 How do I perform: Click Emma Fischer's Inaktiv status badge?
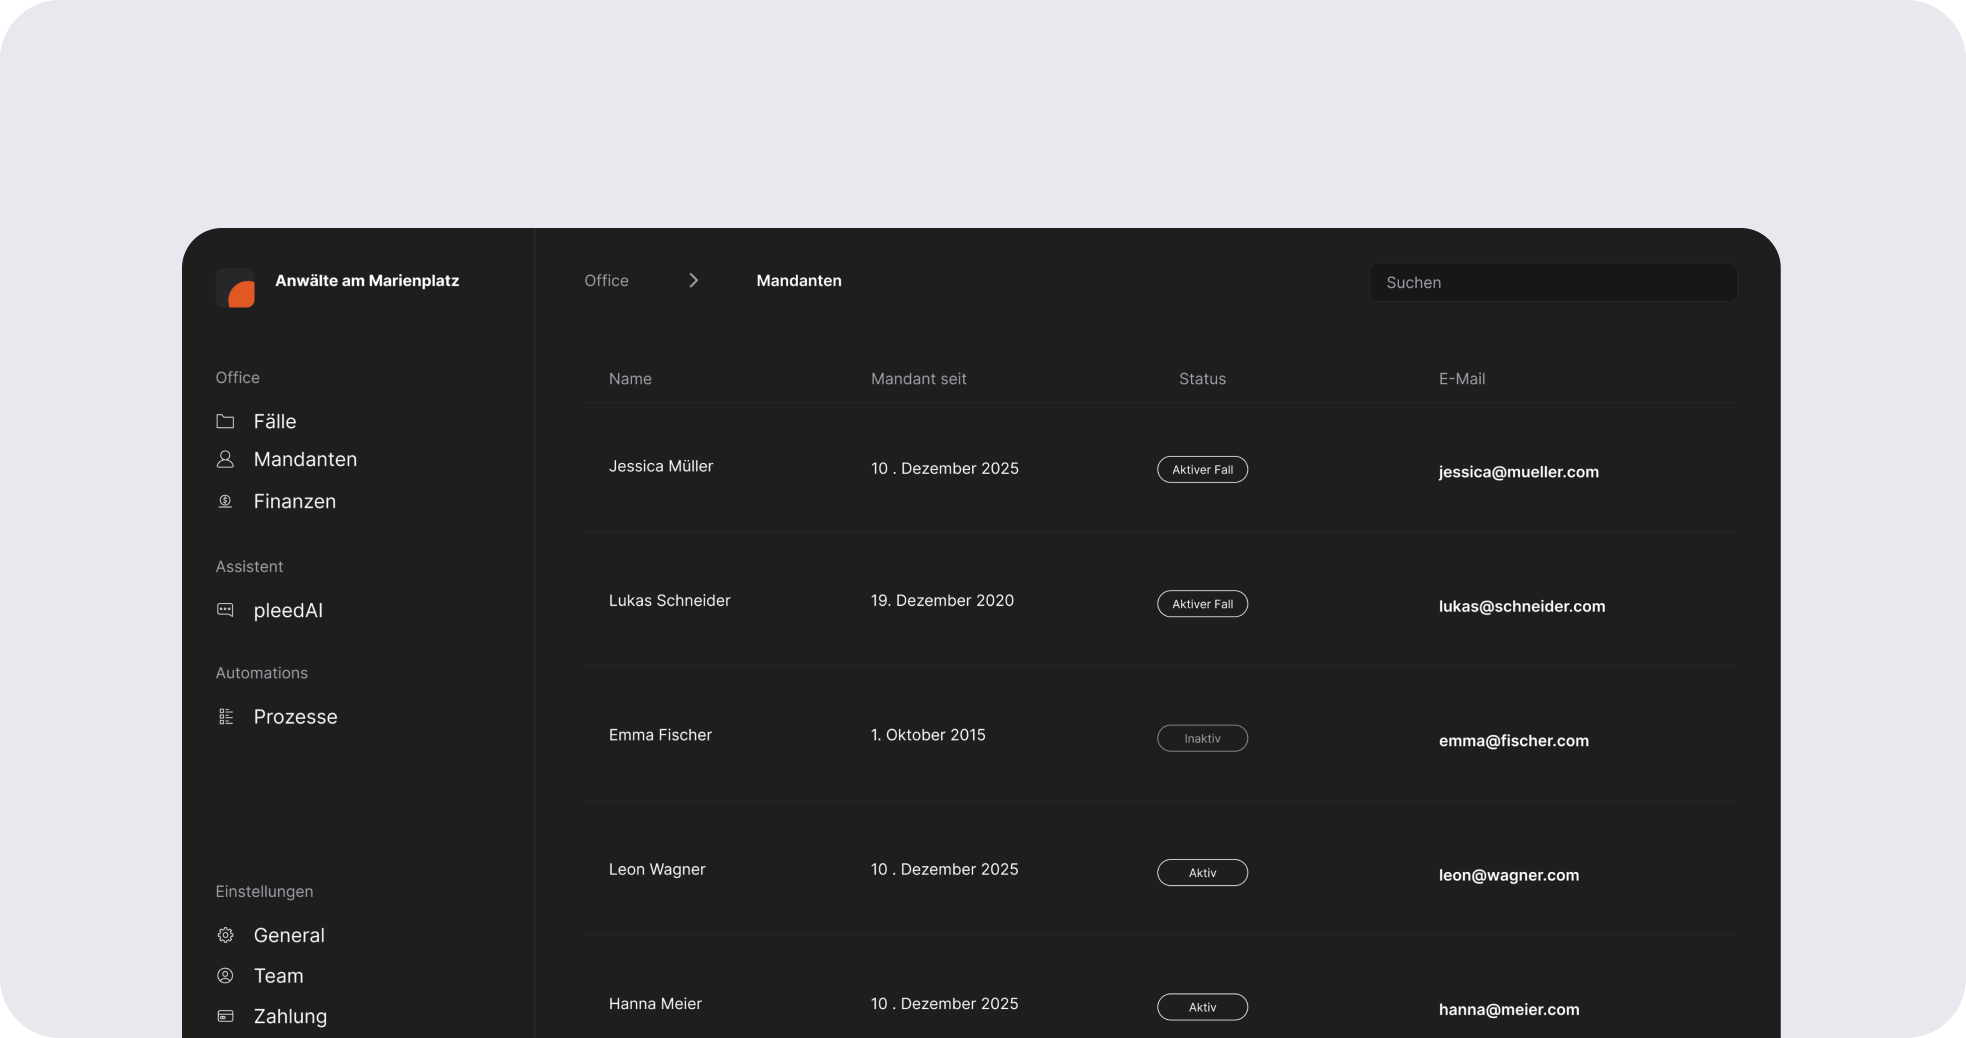(1202, 739)
